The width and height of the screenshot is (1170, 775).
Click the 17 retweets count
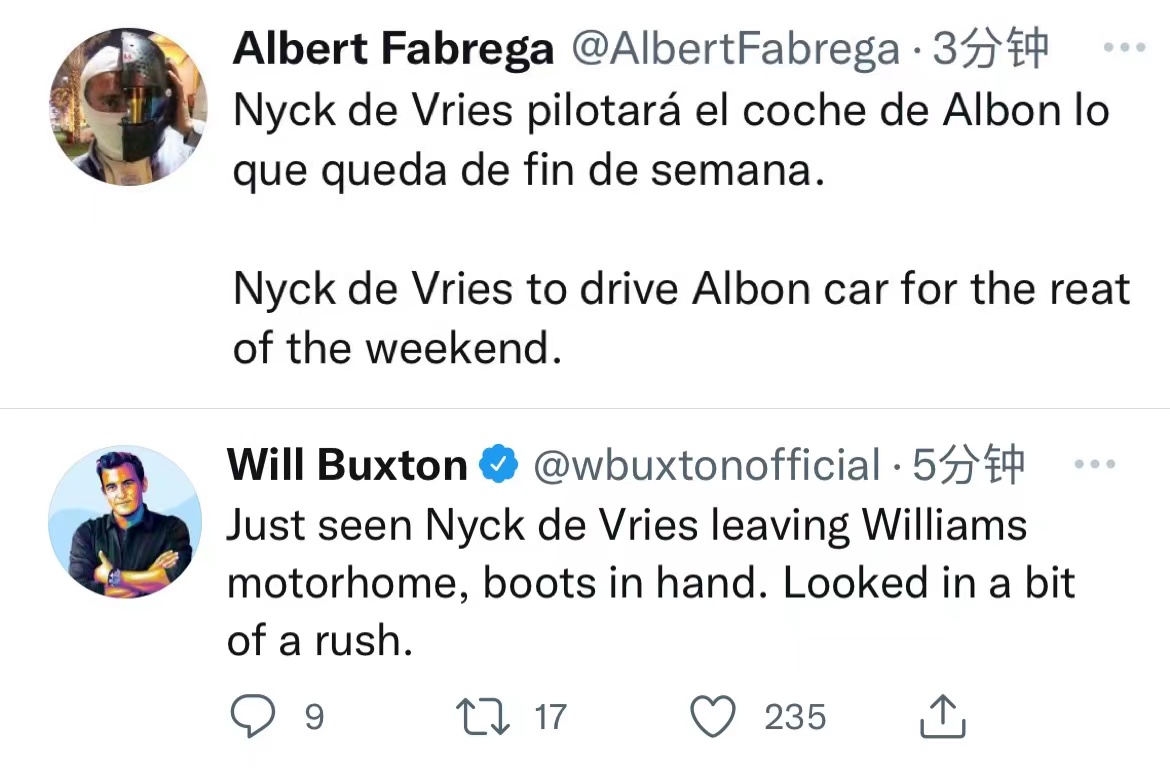[x=551, y=717]
